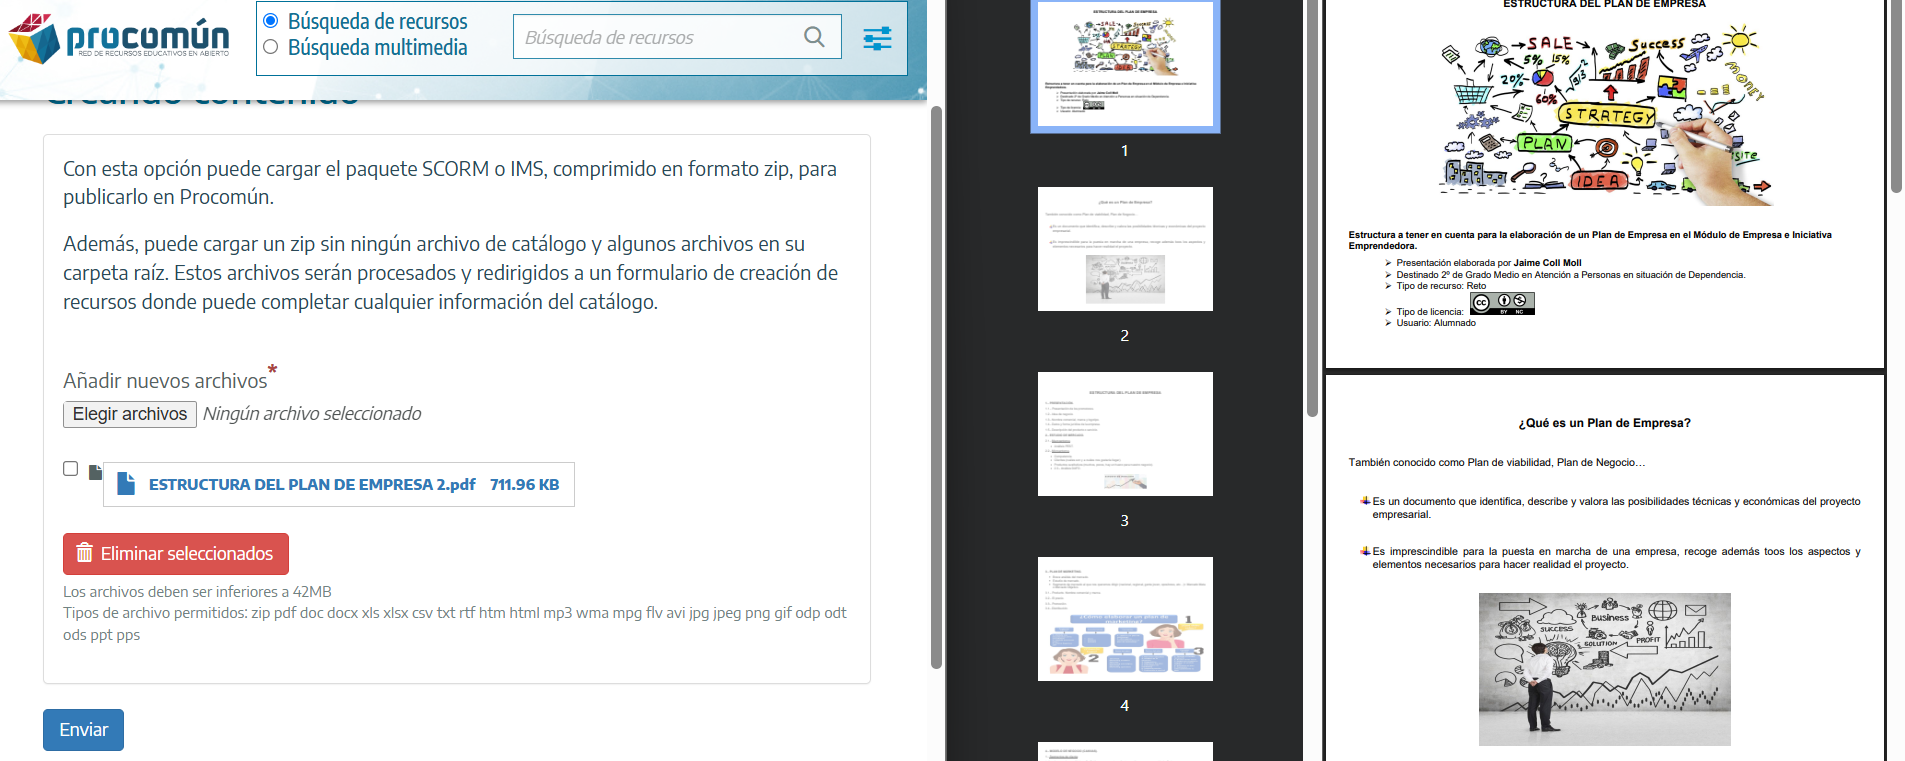Focus the Búsqueda de recursos search field
The image size is (1905, 761).
tap(660, 37)
